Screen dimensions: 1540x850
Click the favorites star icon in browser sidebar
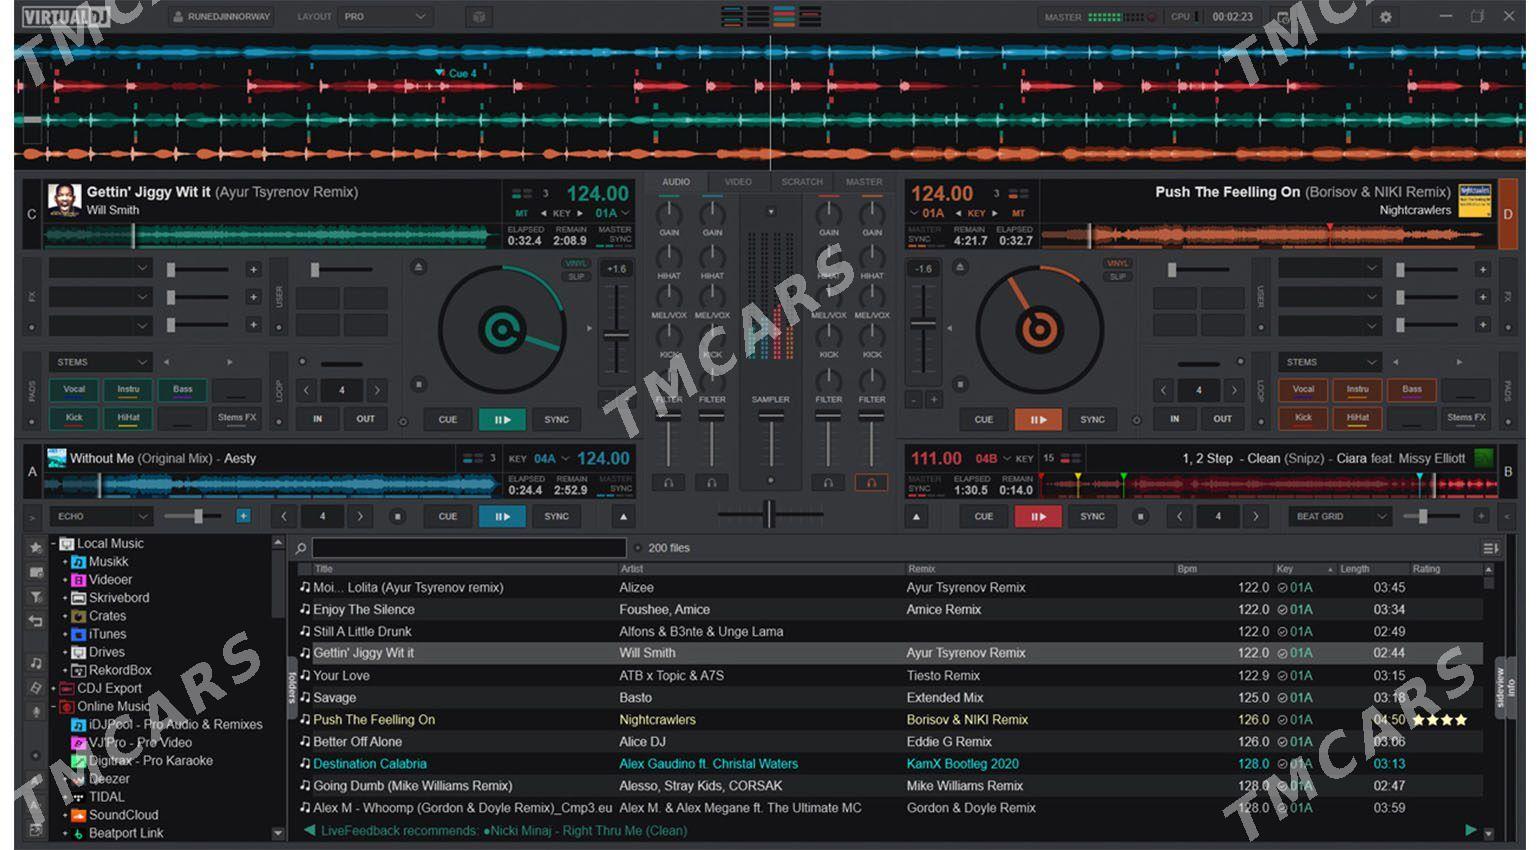pos(36,547)
